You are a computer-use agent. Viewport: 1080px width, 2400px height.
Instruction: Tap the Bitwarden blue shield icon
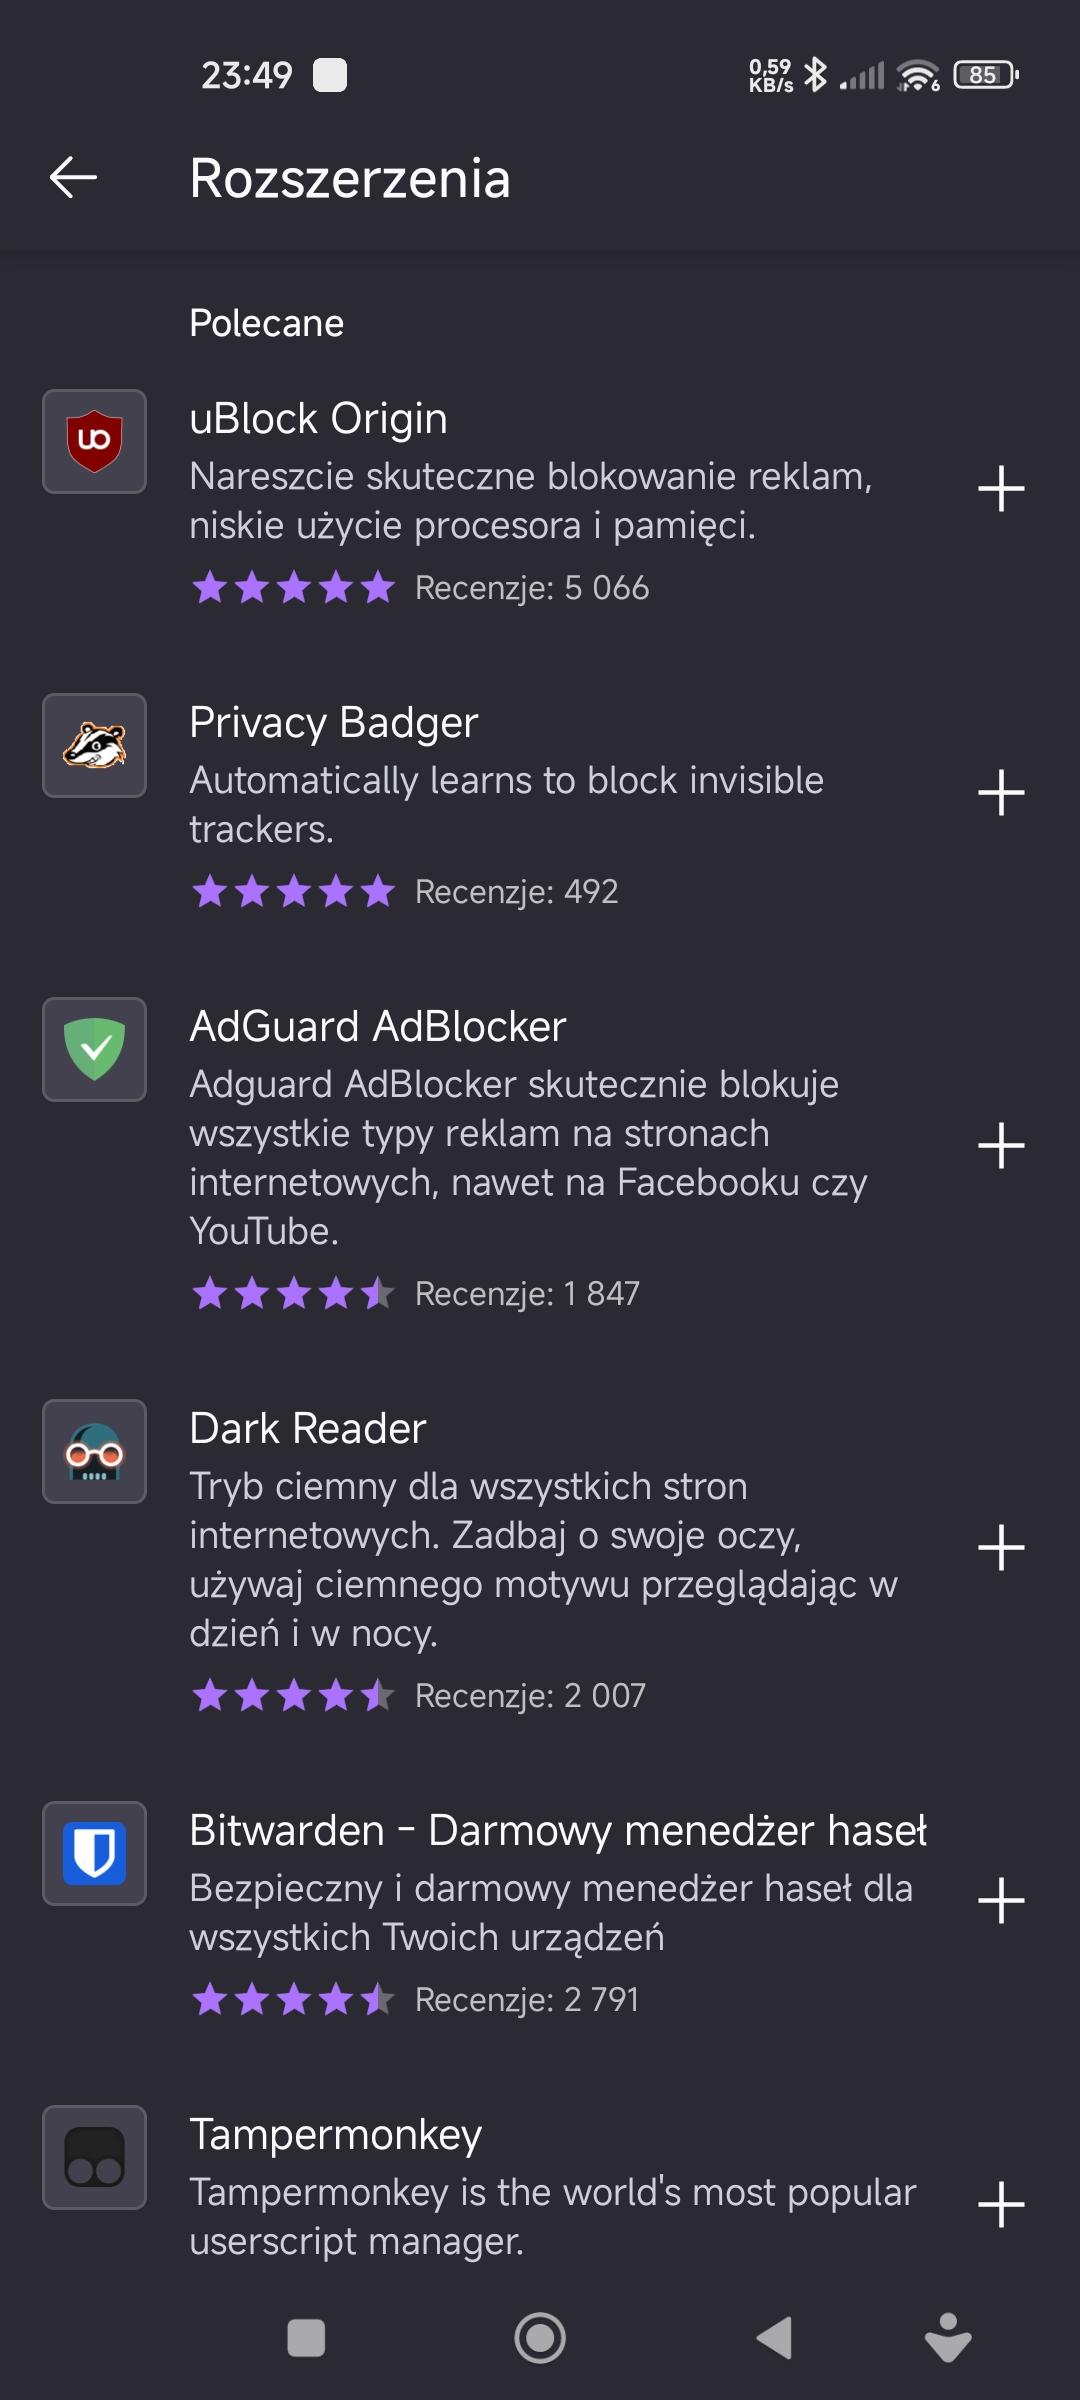94,1853
